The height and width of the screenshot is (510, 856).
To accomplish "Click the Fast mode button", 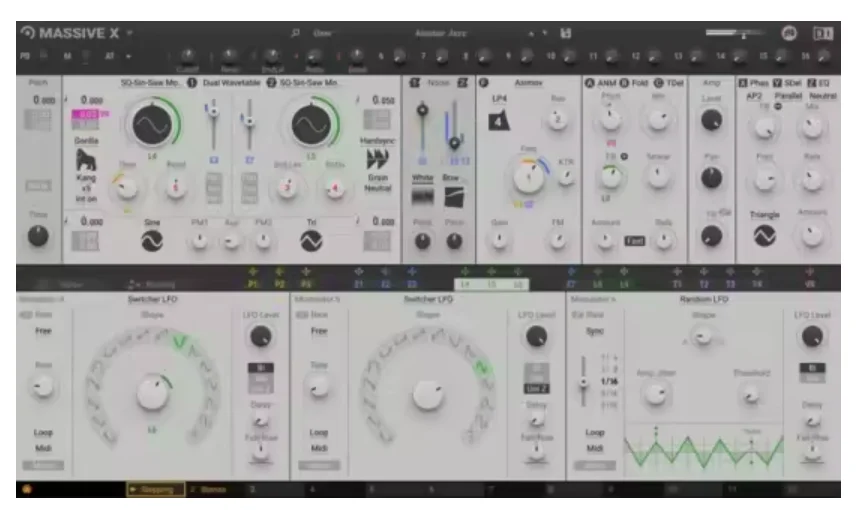I will 634,241.
